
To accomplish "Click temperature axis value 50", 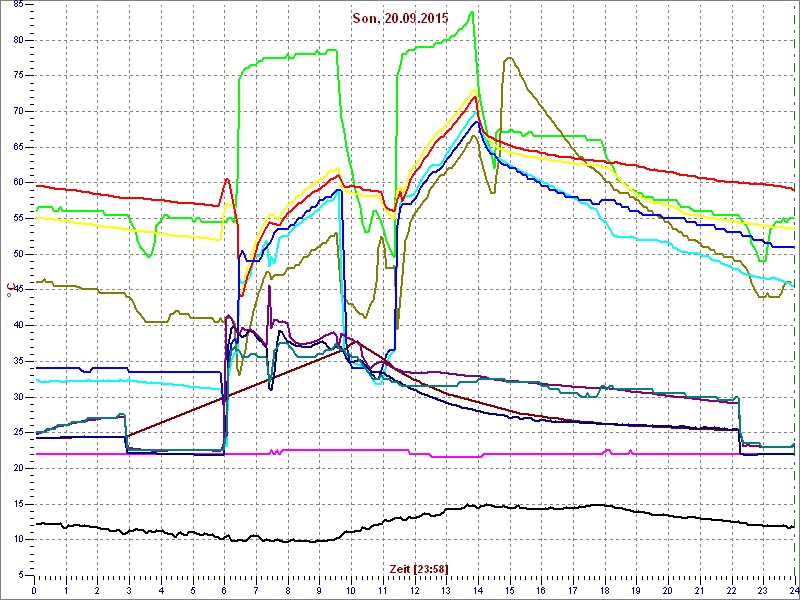I will (17, 254).
